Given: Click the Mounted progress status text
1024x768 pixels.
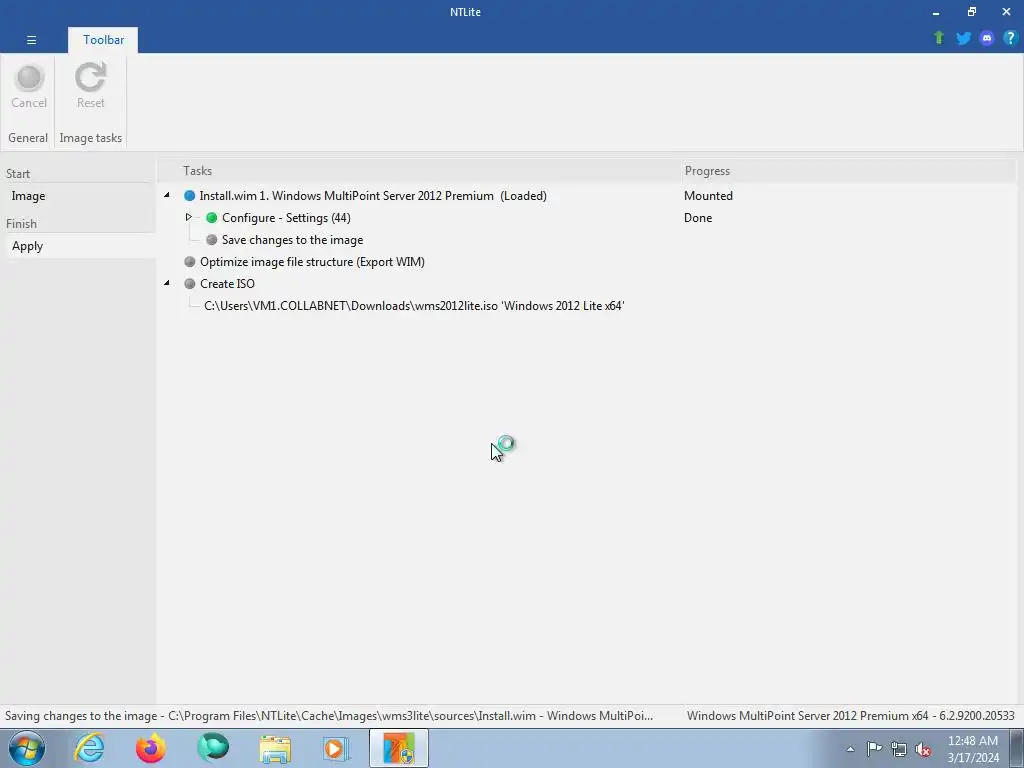Looking at the screenshot, I should tap(708, 196).
